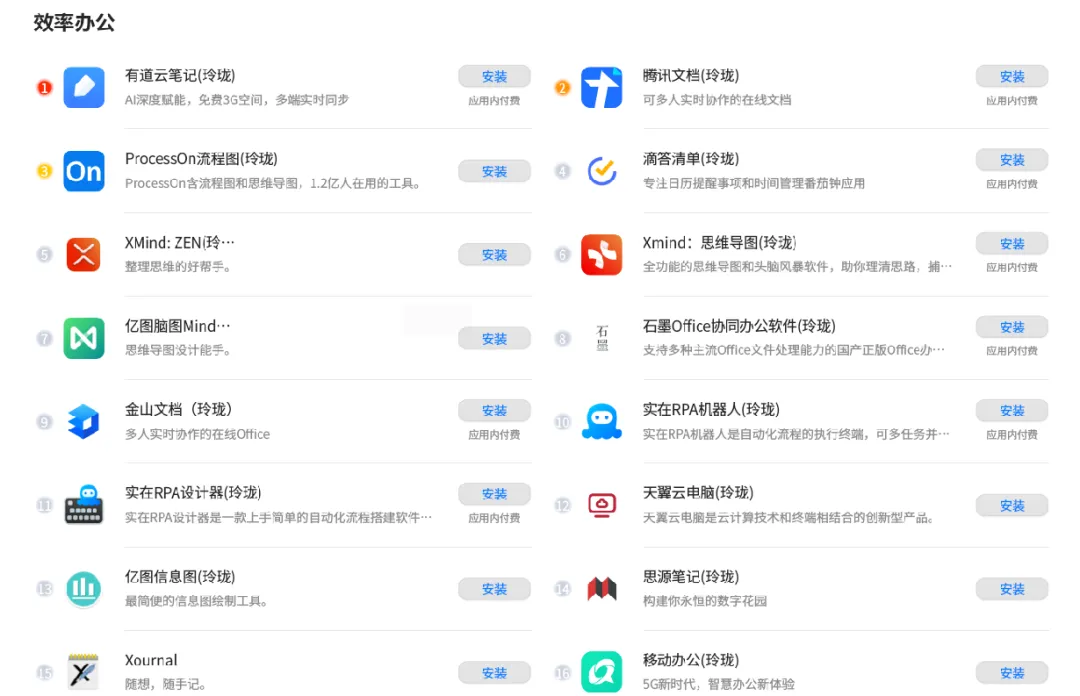
Task: Click description 构建你永恒的数字花园
Action: click(705, 601)
